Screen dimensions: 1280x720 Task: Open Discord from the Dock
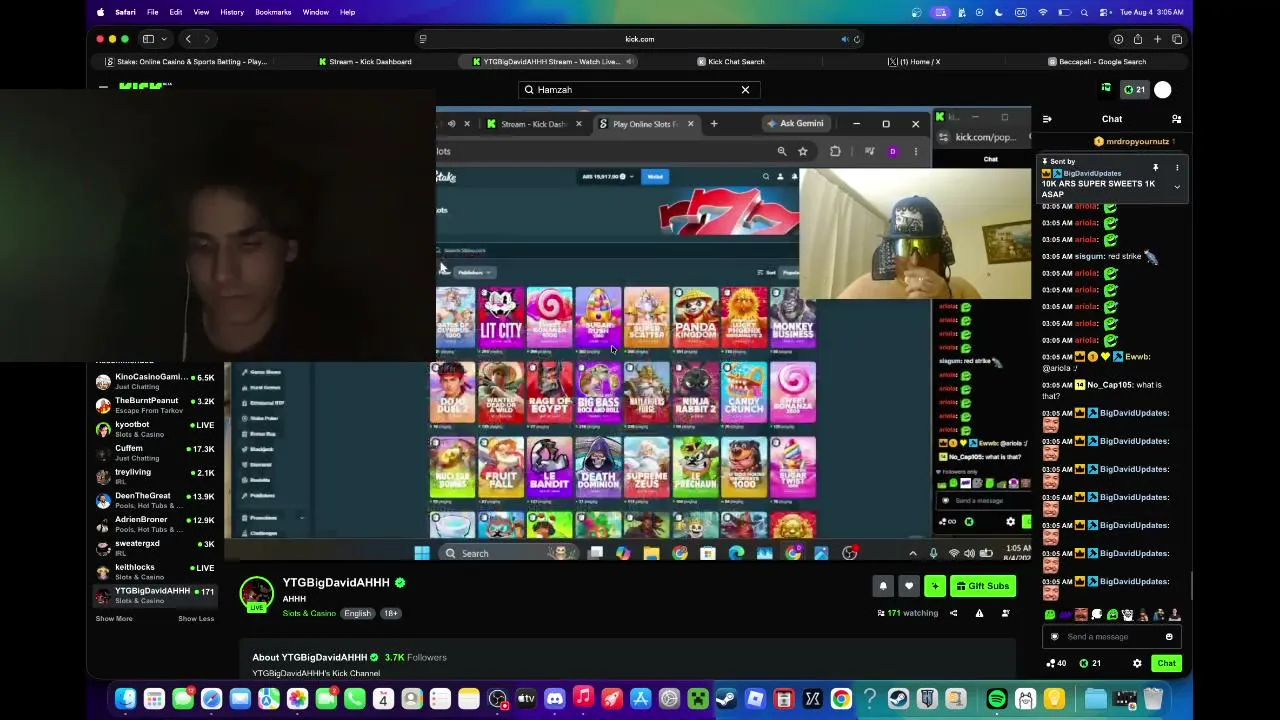tap(555, 699)
